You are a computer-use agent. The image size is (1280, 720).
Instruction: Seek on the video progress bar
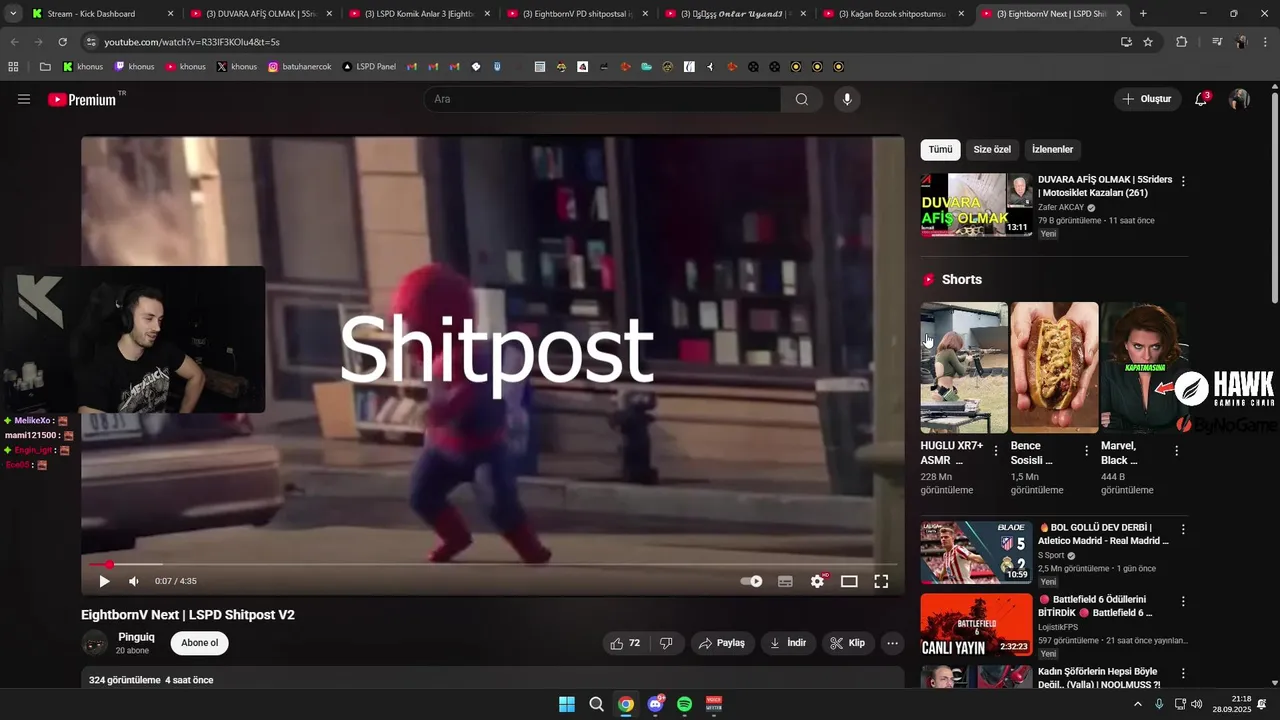tap(492, 565)
